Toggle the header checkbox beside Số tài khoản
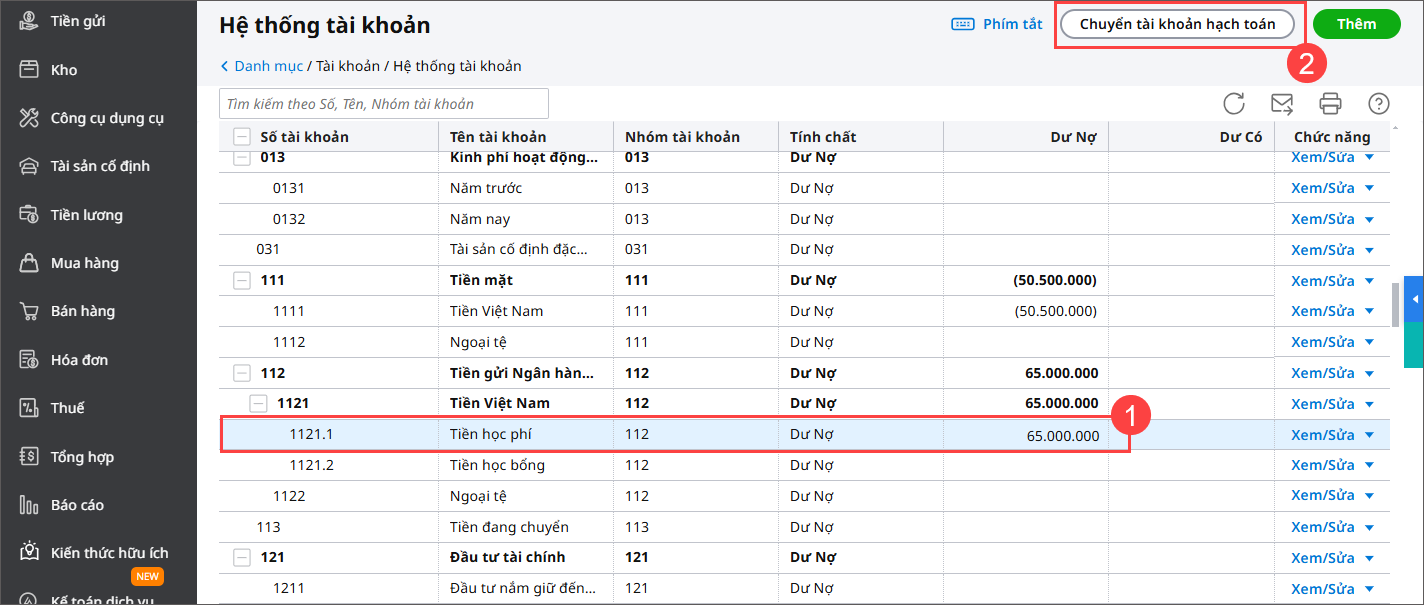 (242, 137)
